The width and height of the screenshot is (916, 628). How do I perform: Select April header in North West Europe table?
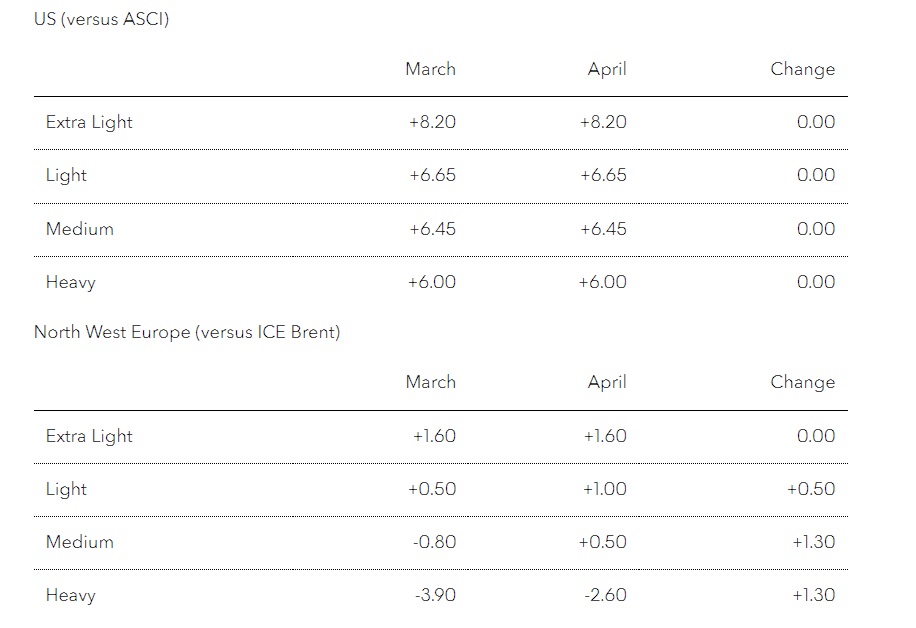pos(607,383)
